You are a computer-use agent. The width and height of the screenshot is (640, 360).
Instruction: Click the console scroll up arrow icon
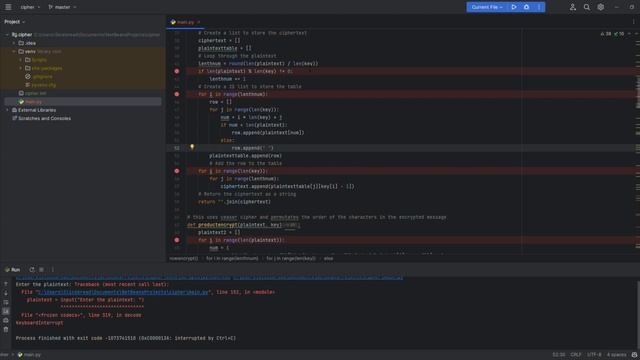[x=6, y=284]
